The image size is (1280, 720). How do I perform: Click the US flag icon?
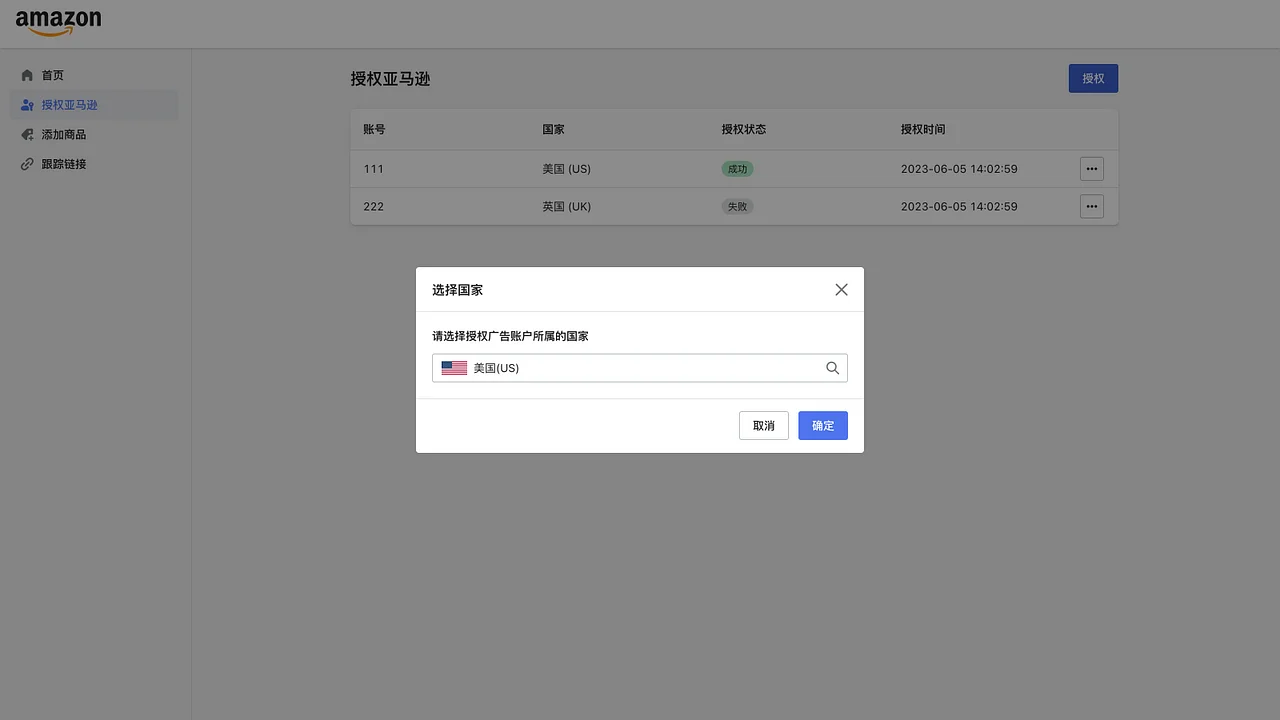pyautogui.click(x=454, y=368)
